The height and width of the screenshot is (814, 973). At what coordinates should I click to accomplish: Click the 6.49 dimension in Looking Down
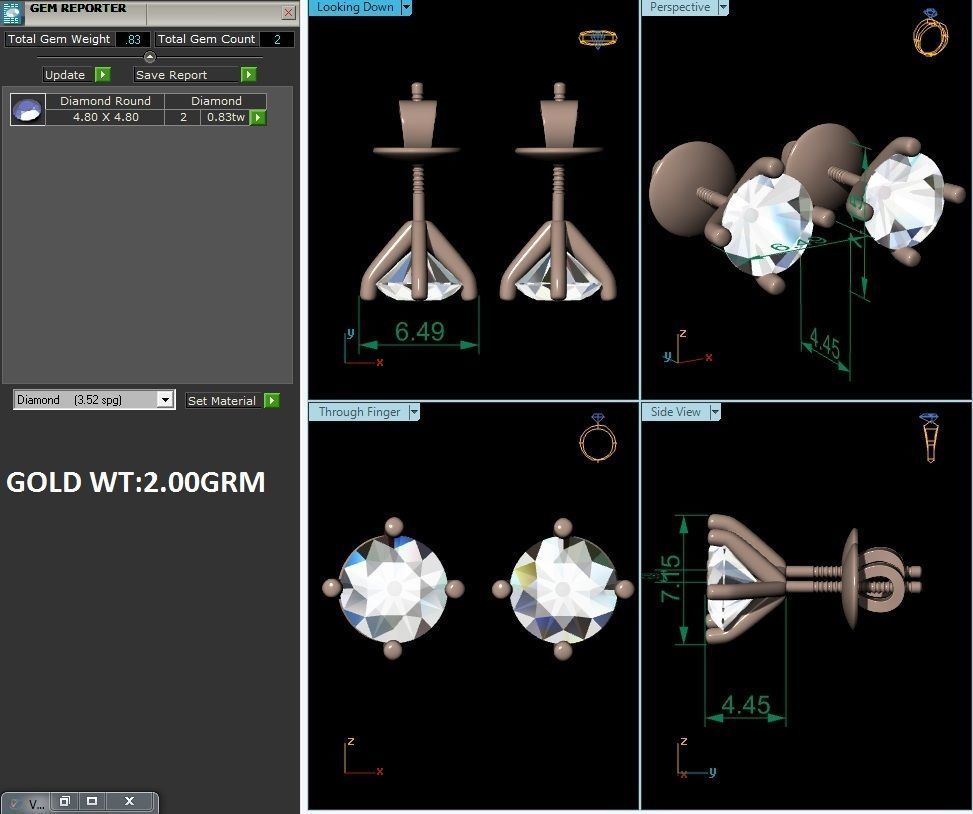(419, 332)
